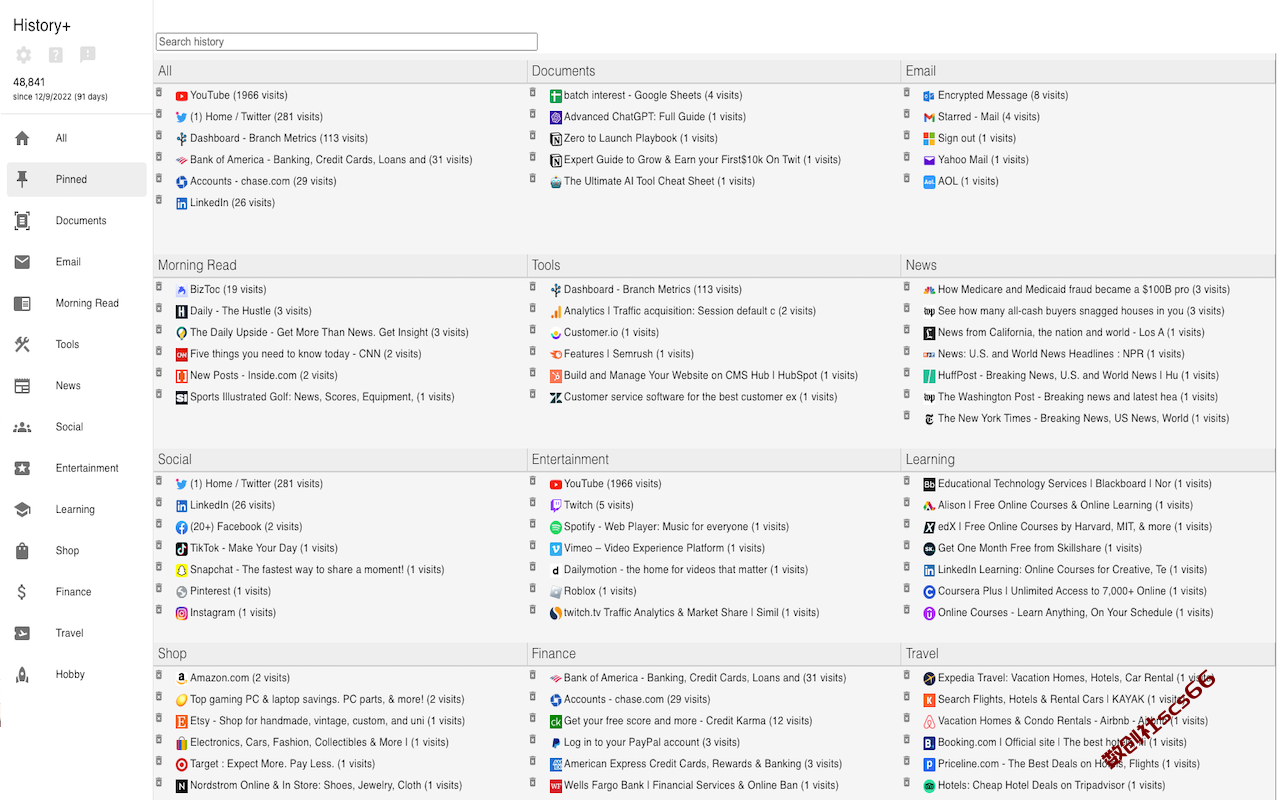
Task: Open Analytics | Traffic acquisition link
Action: 690,311
